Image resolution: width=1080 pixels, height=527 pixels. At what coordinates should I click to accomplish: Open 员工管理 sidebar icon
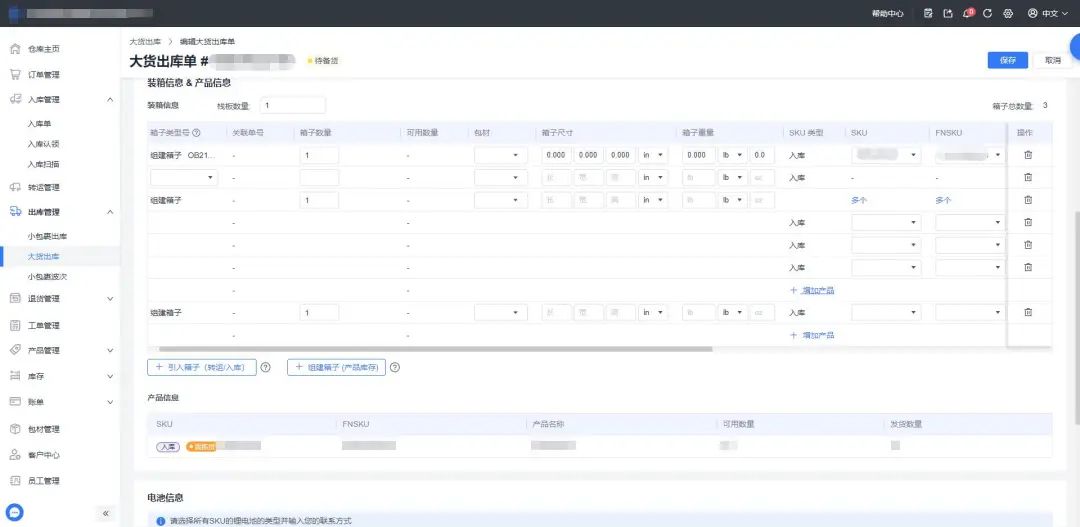[x=15, y=481]
